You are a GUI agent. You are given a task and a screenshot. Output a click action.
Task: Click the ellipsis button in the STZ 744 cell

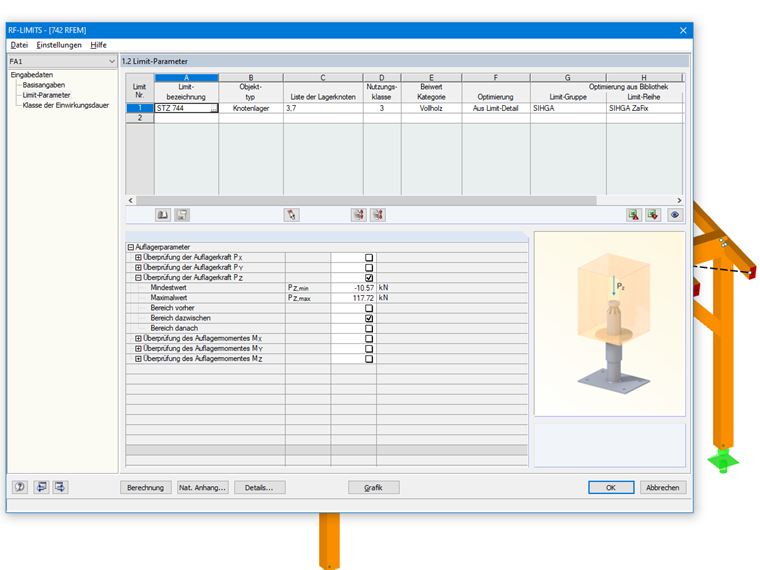tap(214, 109)
